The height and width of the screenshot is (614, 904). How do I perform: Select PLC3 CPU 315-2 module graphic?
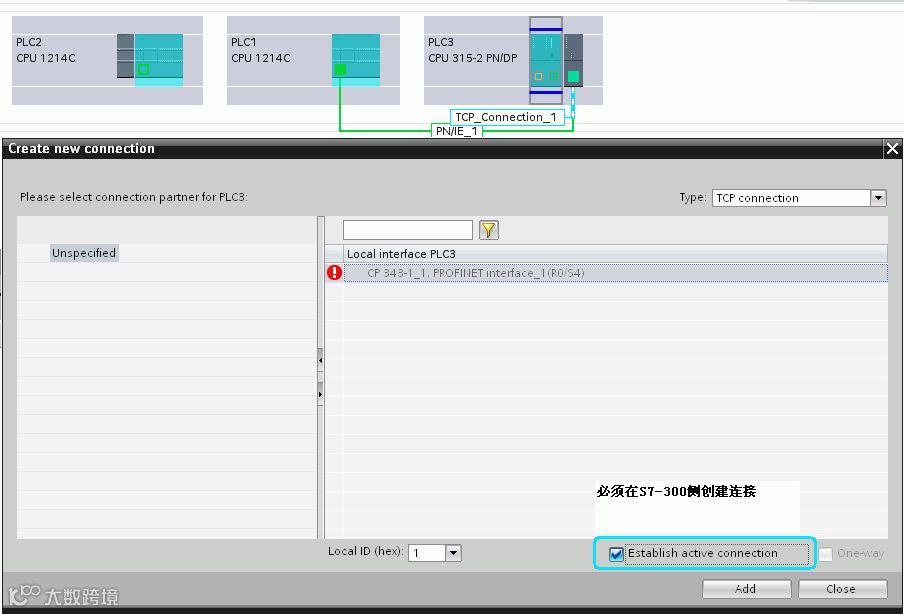pos(546,60)
